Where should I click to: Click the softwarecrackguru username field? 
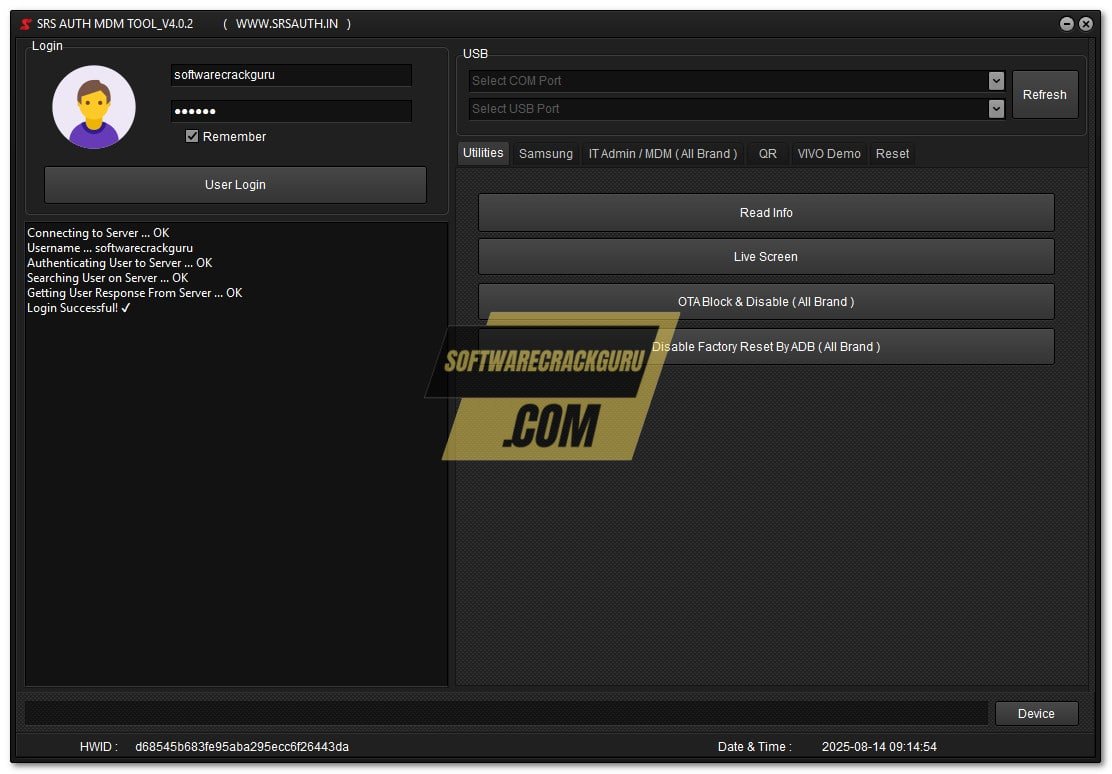point(291,75)
